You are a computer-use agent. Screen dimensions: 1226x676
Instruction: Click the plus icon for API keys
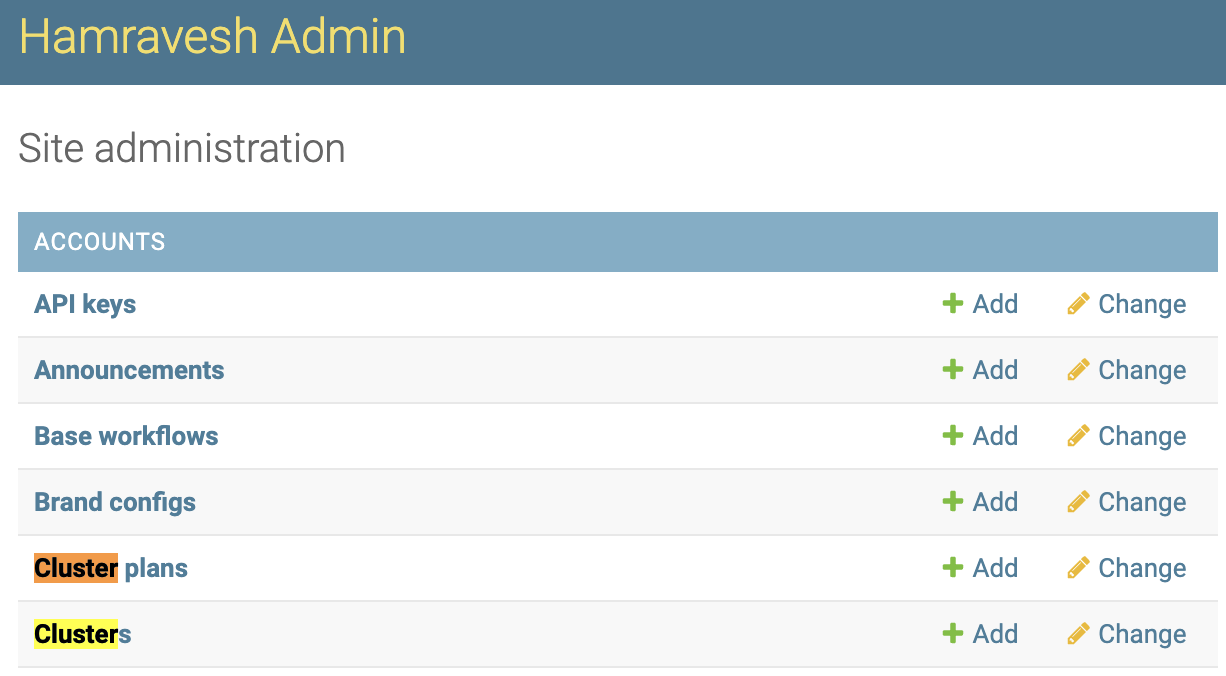952,304
